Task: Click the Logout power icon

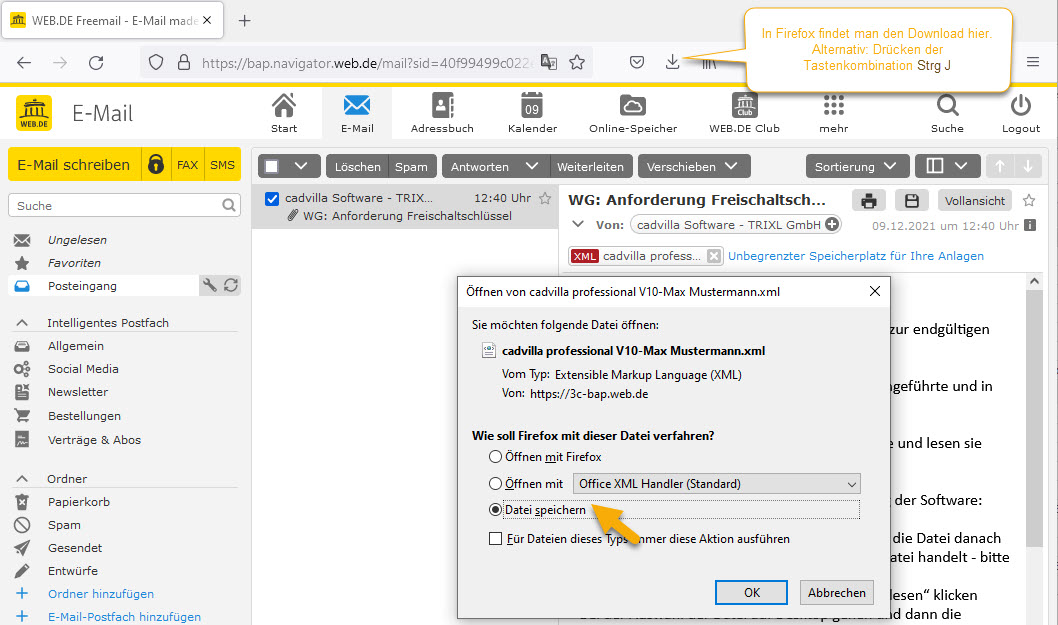Action: pos(1020,106)
